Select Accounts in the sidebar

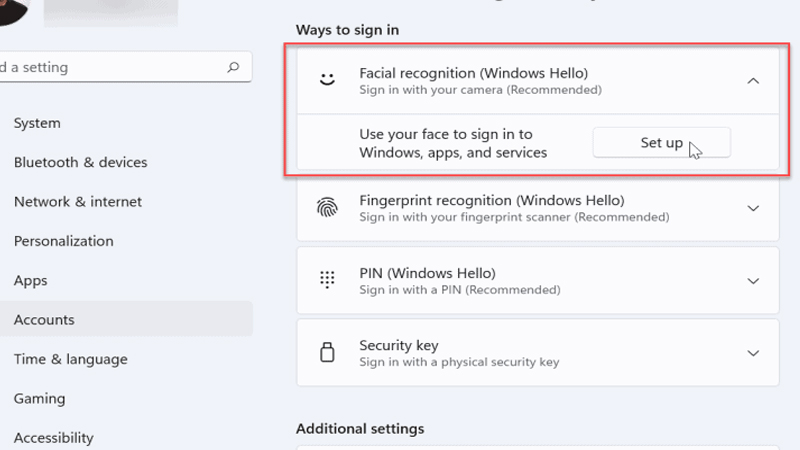(x=44, y=320)
